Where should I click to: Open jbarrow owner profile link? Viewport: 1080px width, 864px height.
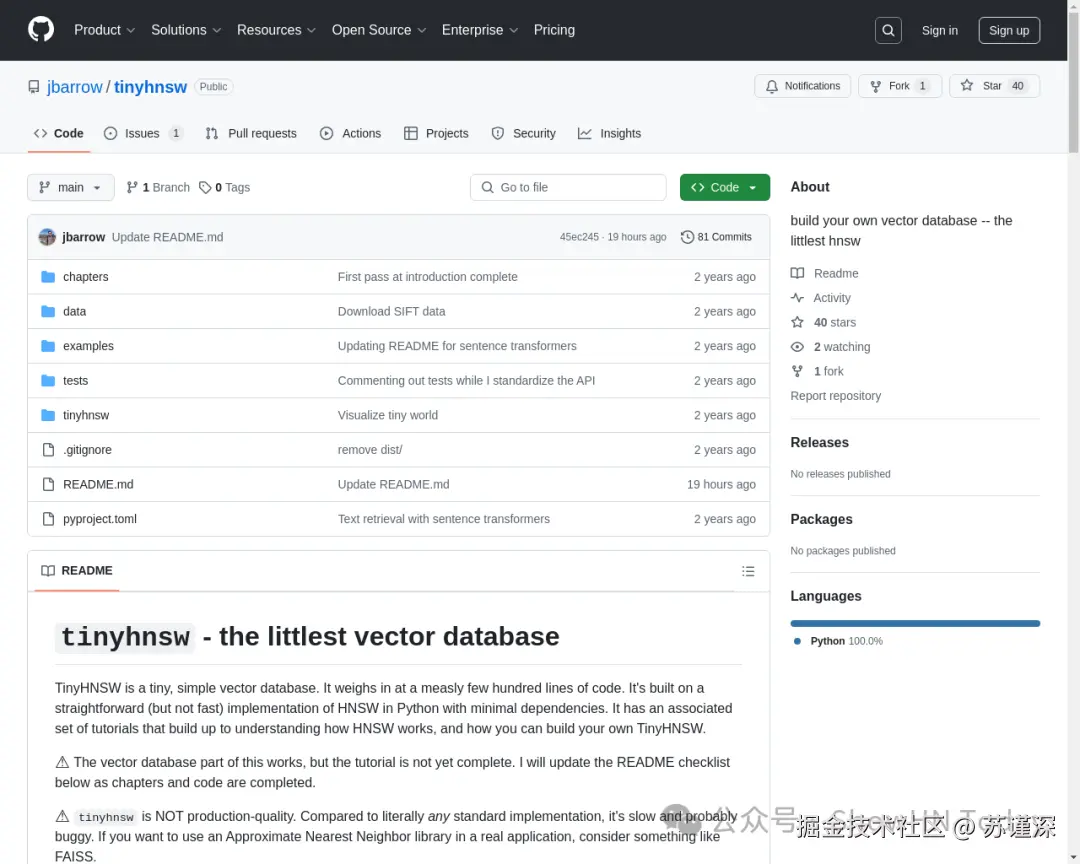point(74,87)
